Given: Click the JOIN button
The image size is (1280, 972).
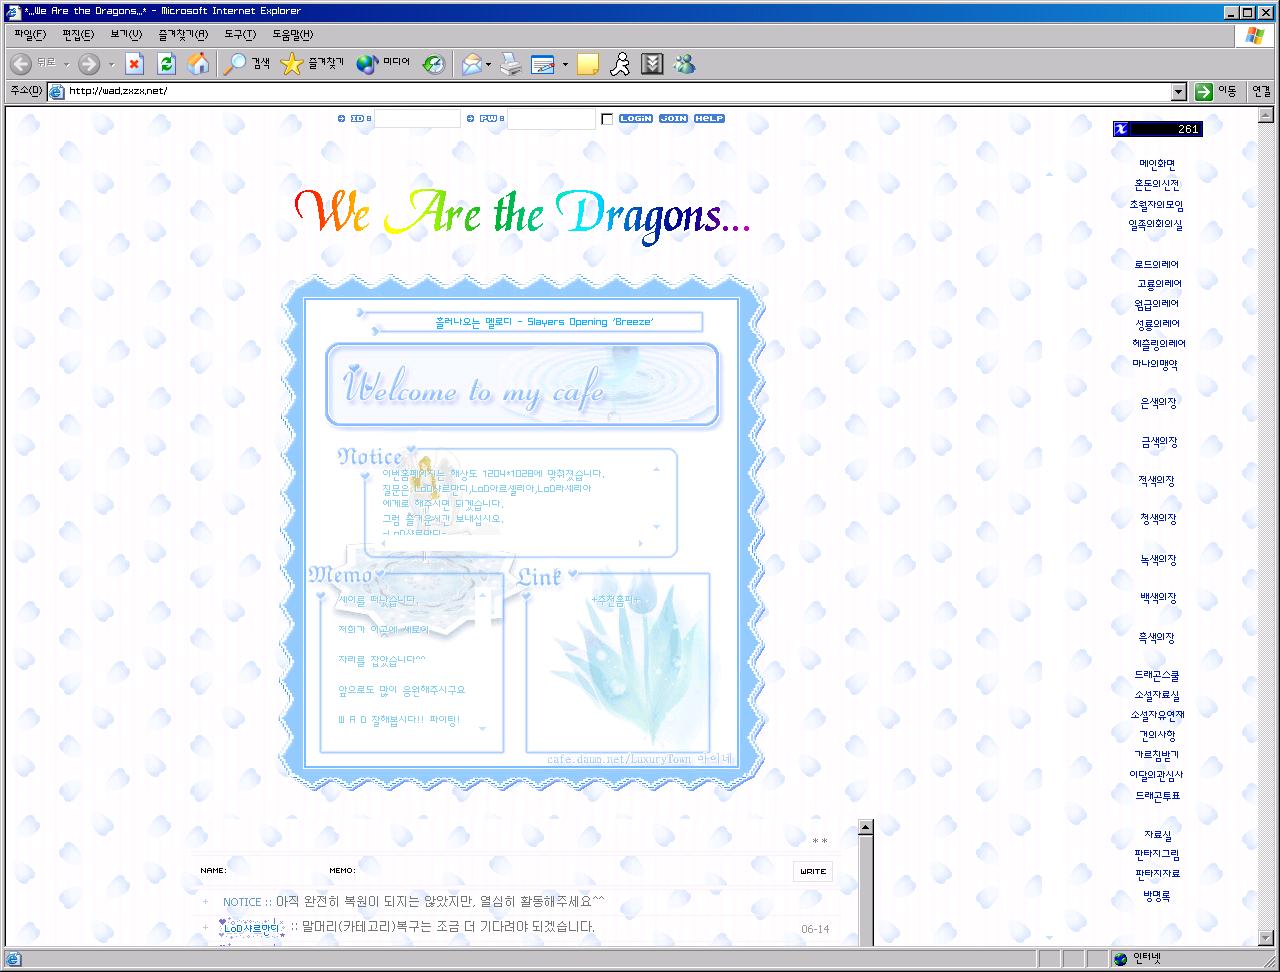Looking at the screenshot, I should pyautogui.click(x=673, y=119).
